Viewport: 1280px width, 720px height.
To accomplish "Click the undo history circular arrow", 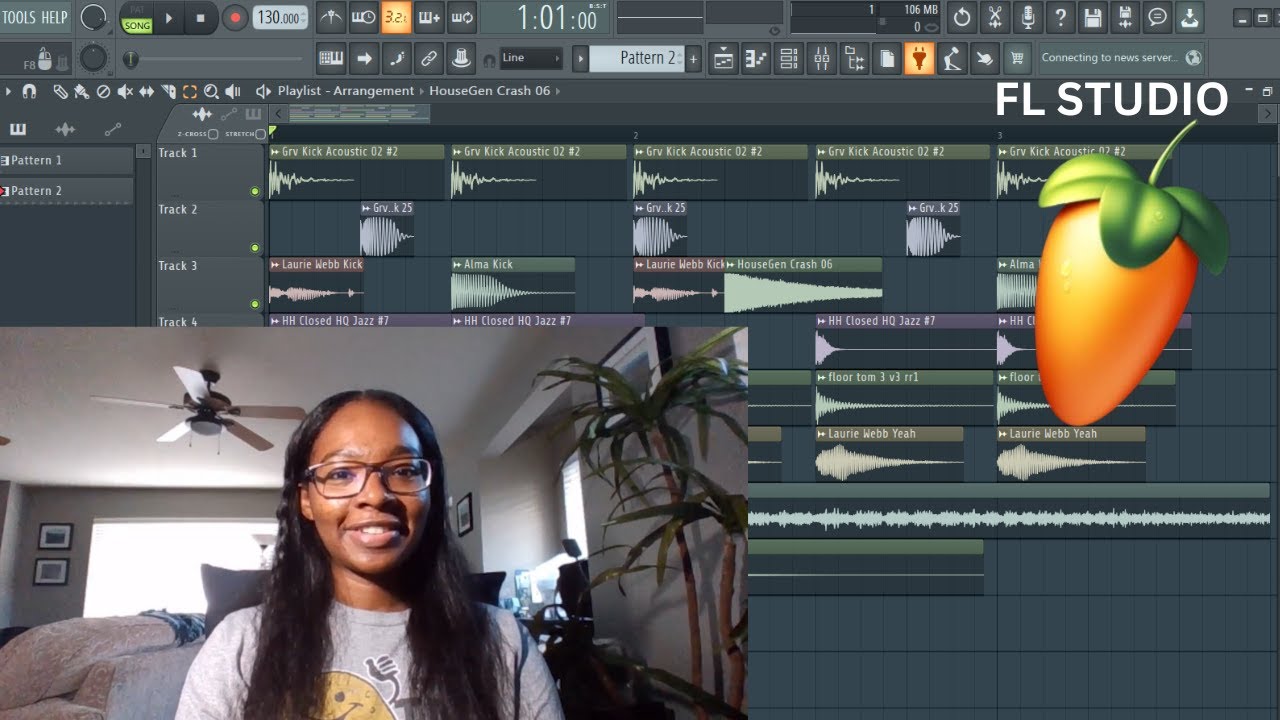I will click(961, 17).
